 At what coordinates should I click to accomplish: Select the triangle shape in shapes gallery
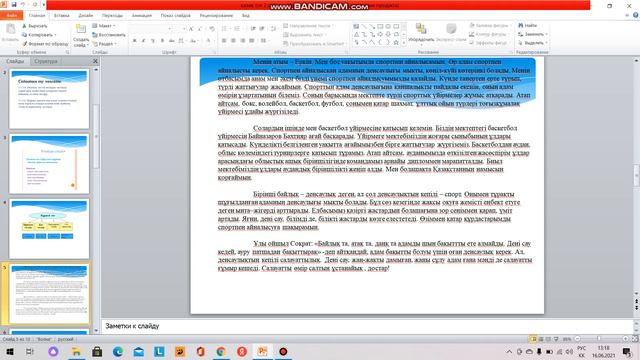coord(356,35)
